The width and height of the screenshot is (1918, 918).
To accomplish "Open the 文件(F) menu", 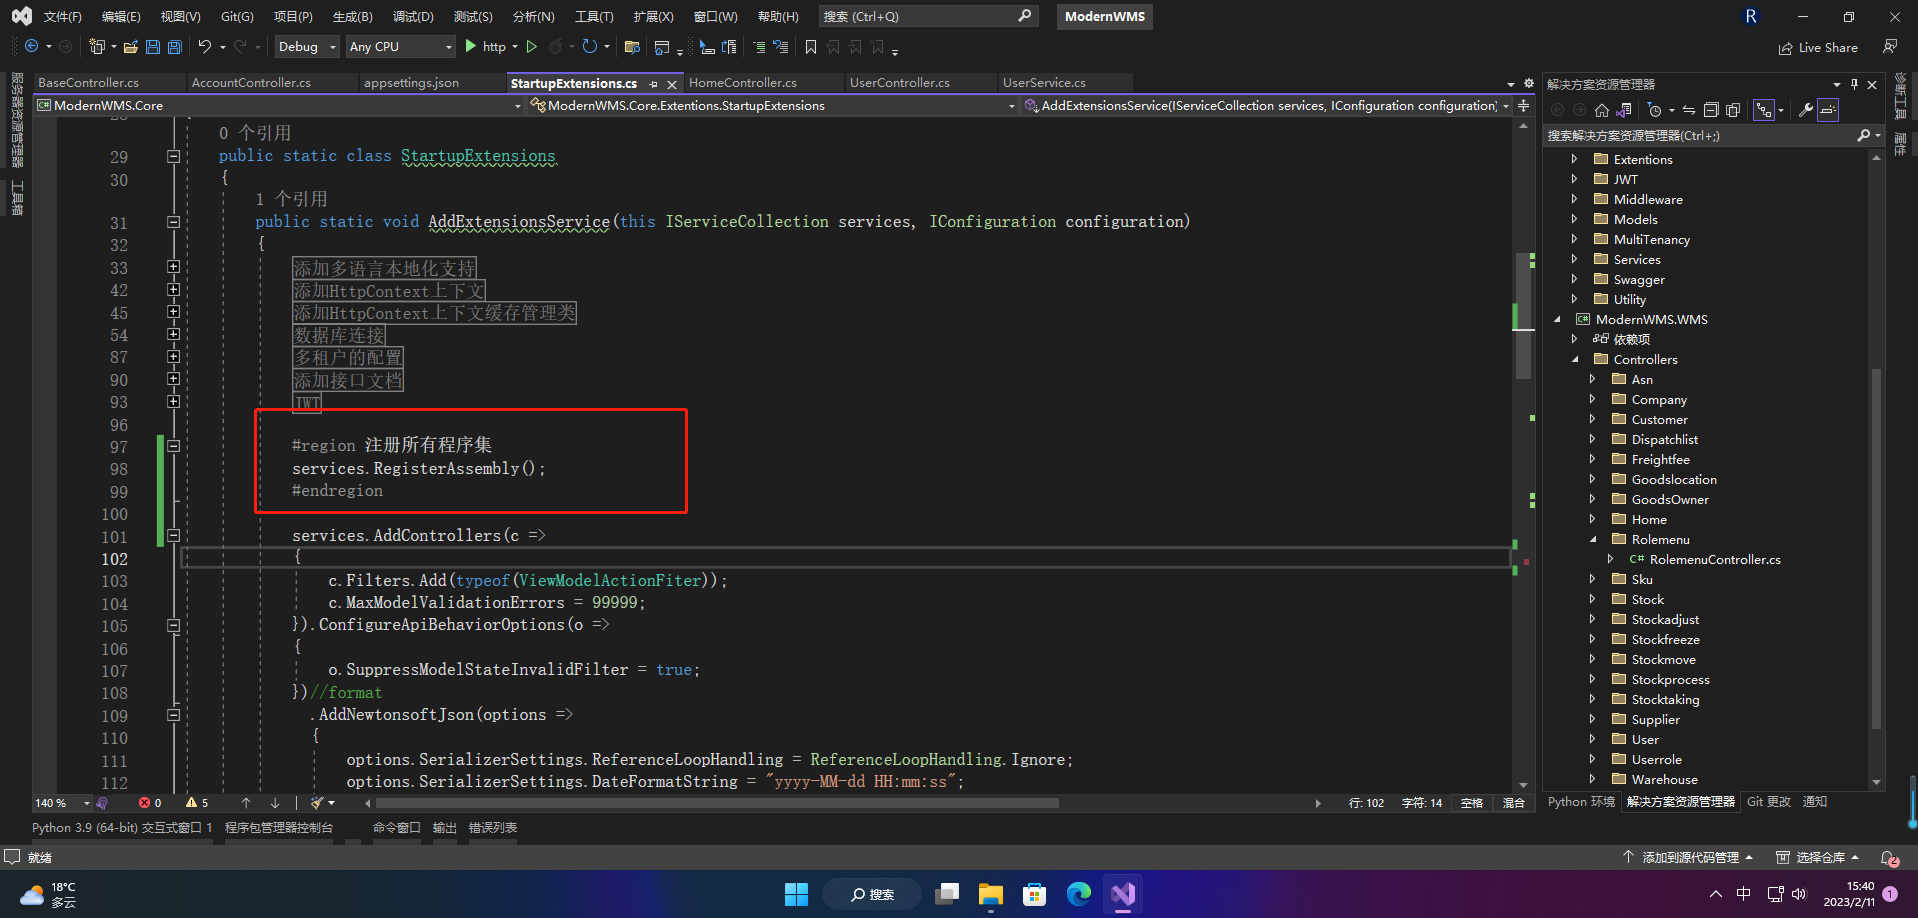I will coord(62,17).
